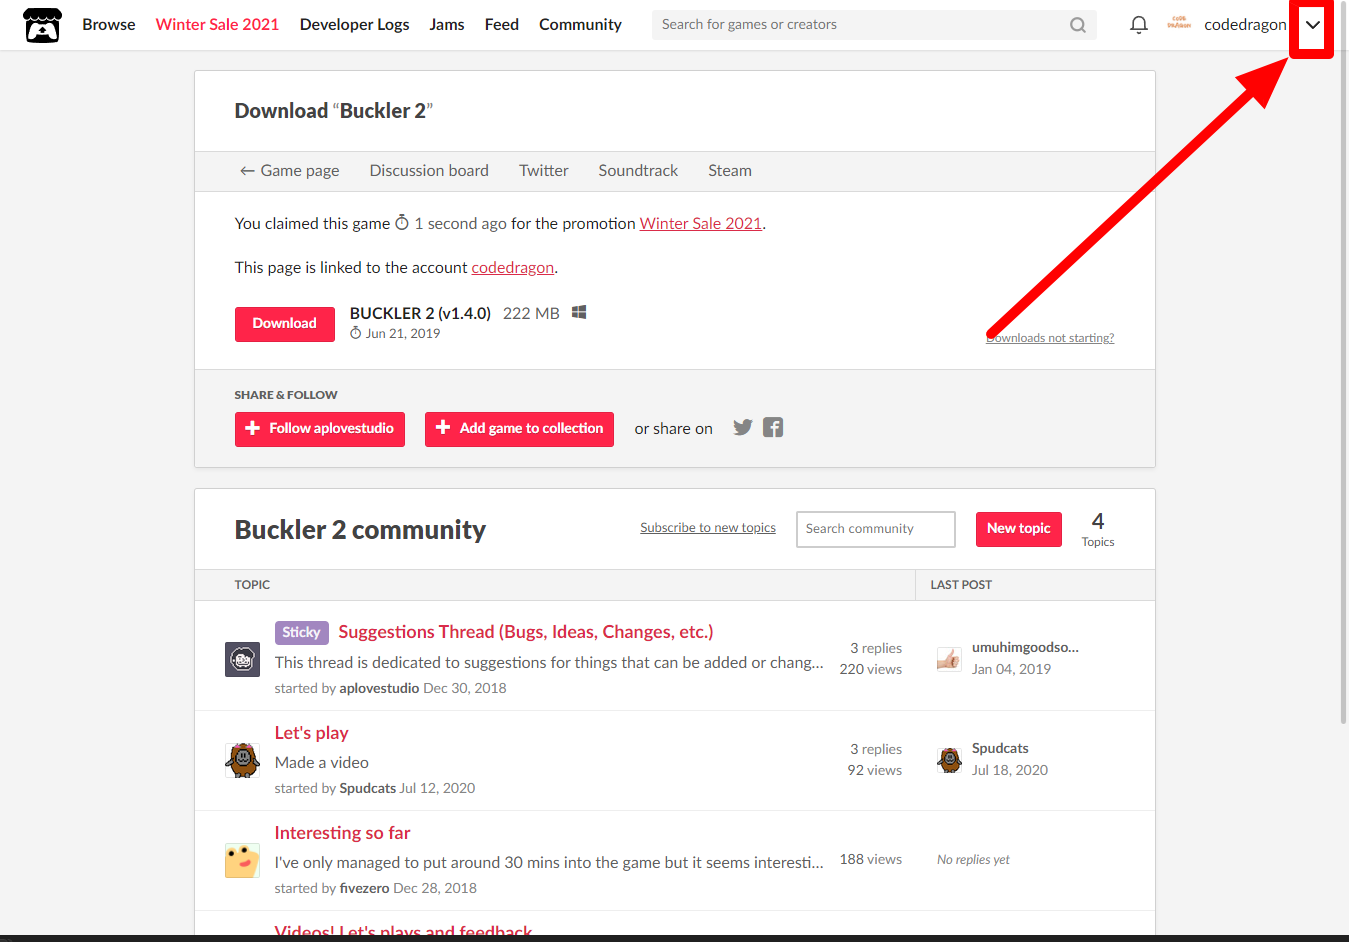
Task: Open the Twitter tab link
Action: [544, 171]
